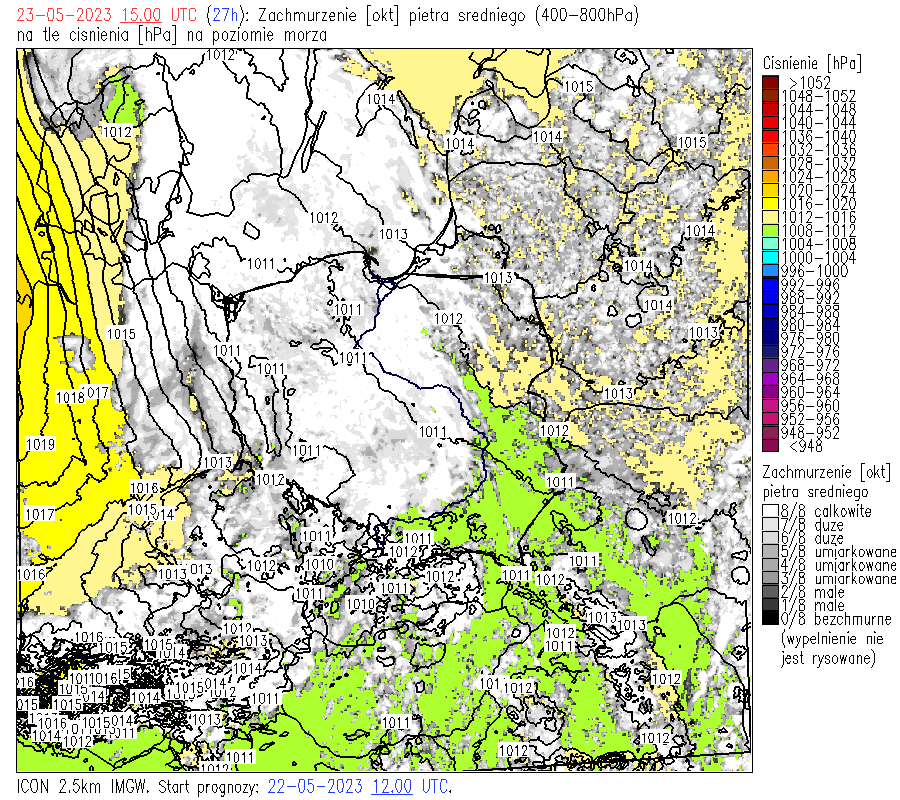
Task: Click the 988-992 hPa legend swatch
Action: click(x=770, y=298)
